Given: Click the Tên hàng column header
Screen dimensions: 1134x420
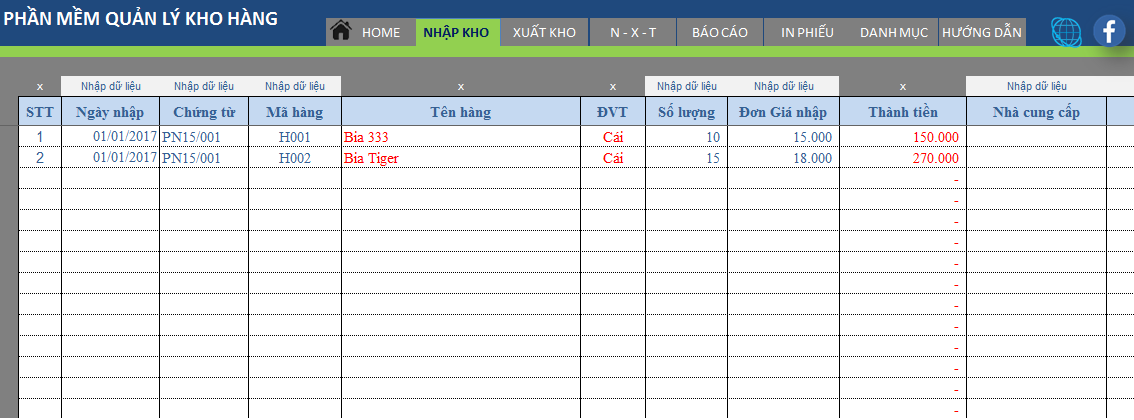Looking at the screenshot, I should tap(460, 112).
